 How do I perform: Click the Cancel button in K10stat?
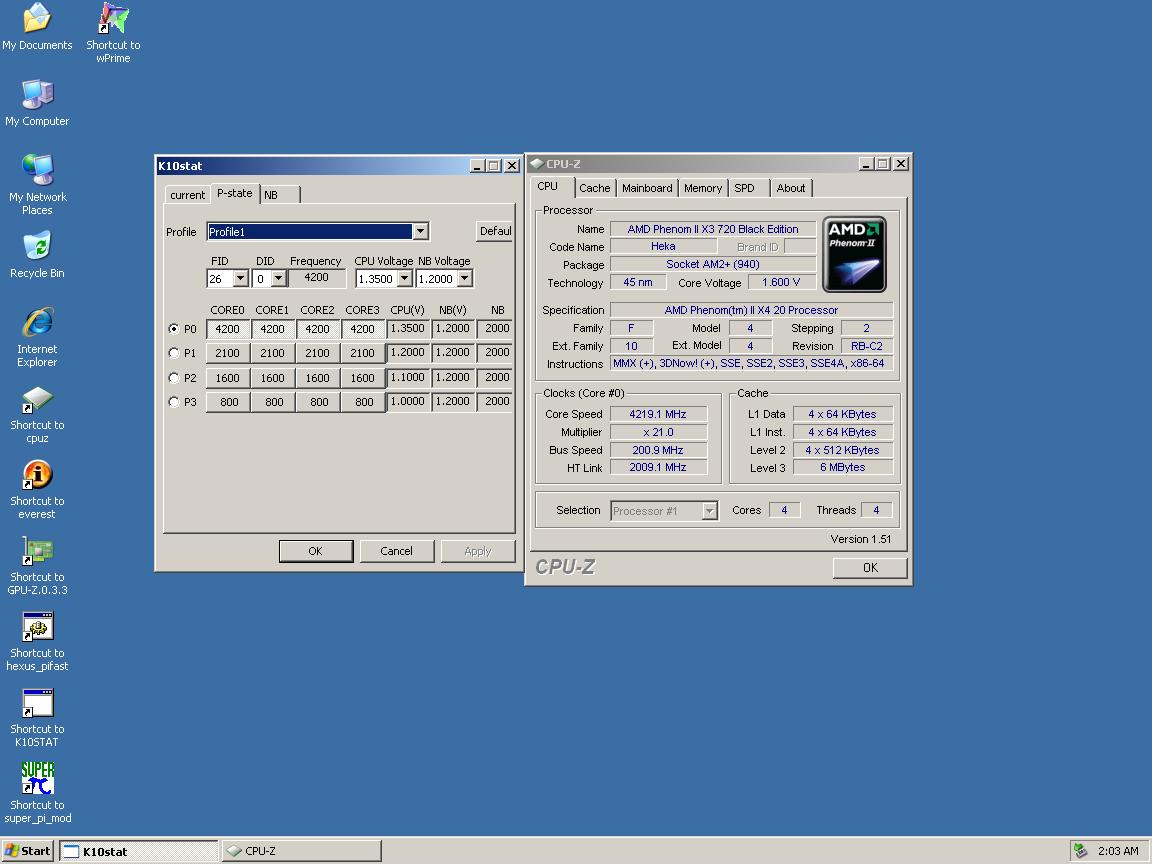click(x=396, y=551)
